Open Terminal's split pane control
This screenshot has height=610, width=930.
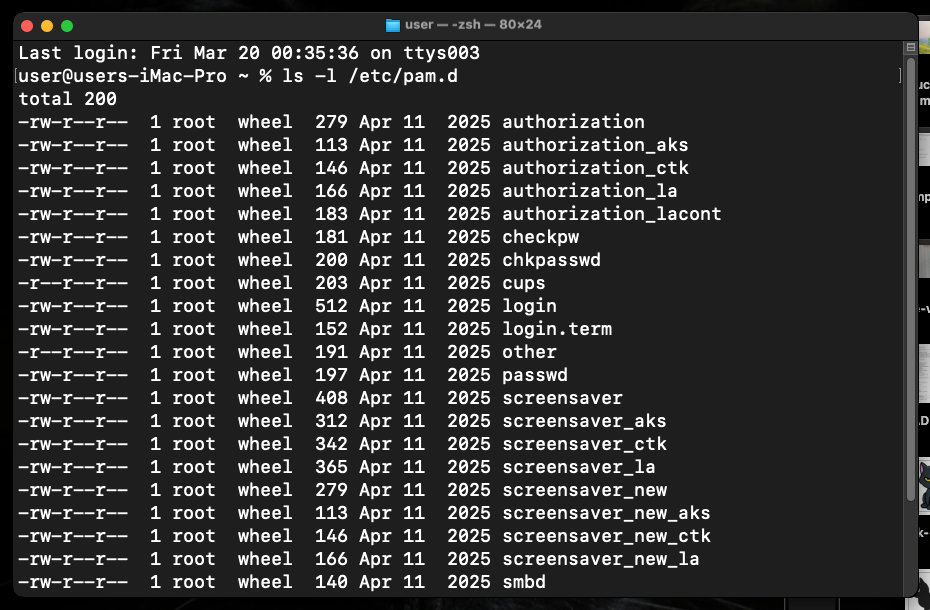(x=911, y=45)
